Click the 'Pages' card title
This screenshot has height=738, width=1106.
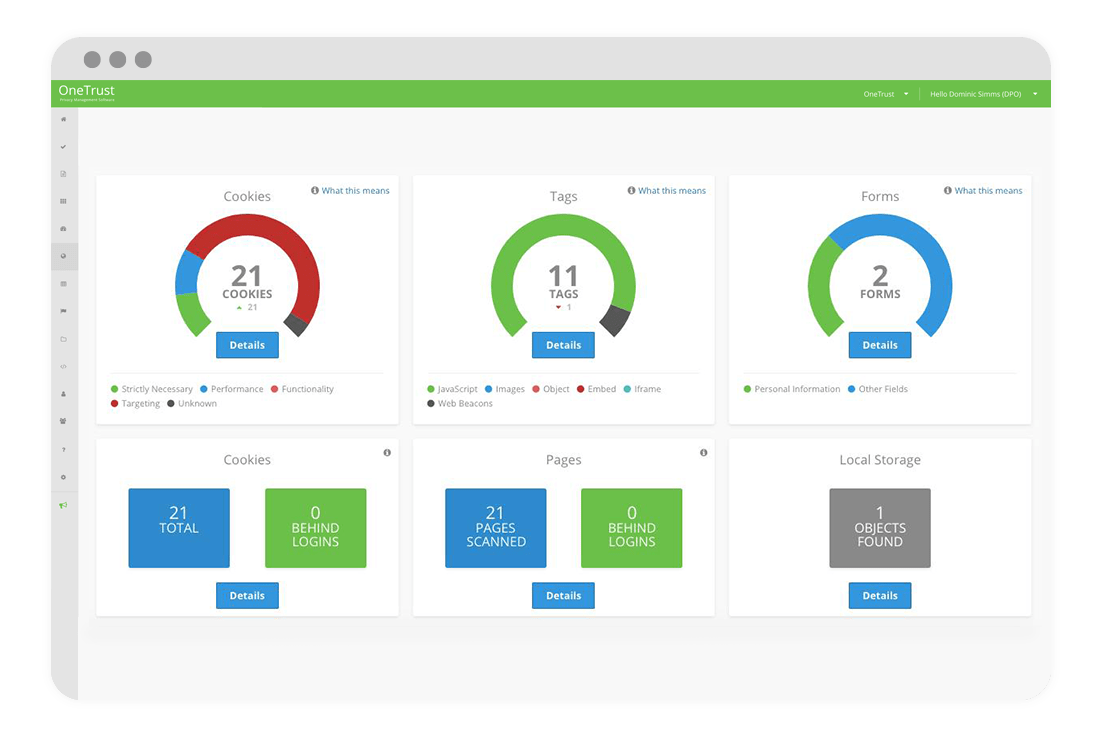coord(564,460)
